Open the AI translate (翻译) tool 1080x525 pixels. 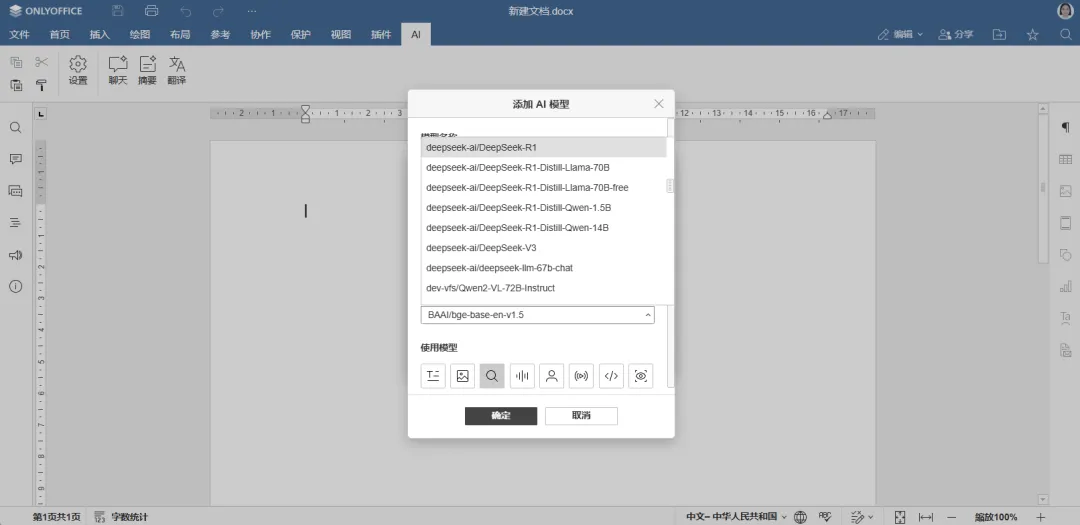[x=177, y=71]
